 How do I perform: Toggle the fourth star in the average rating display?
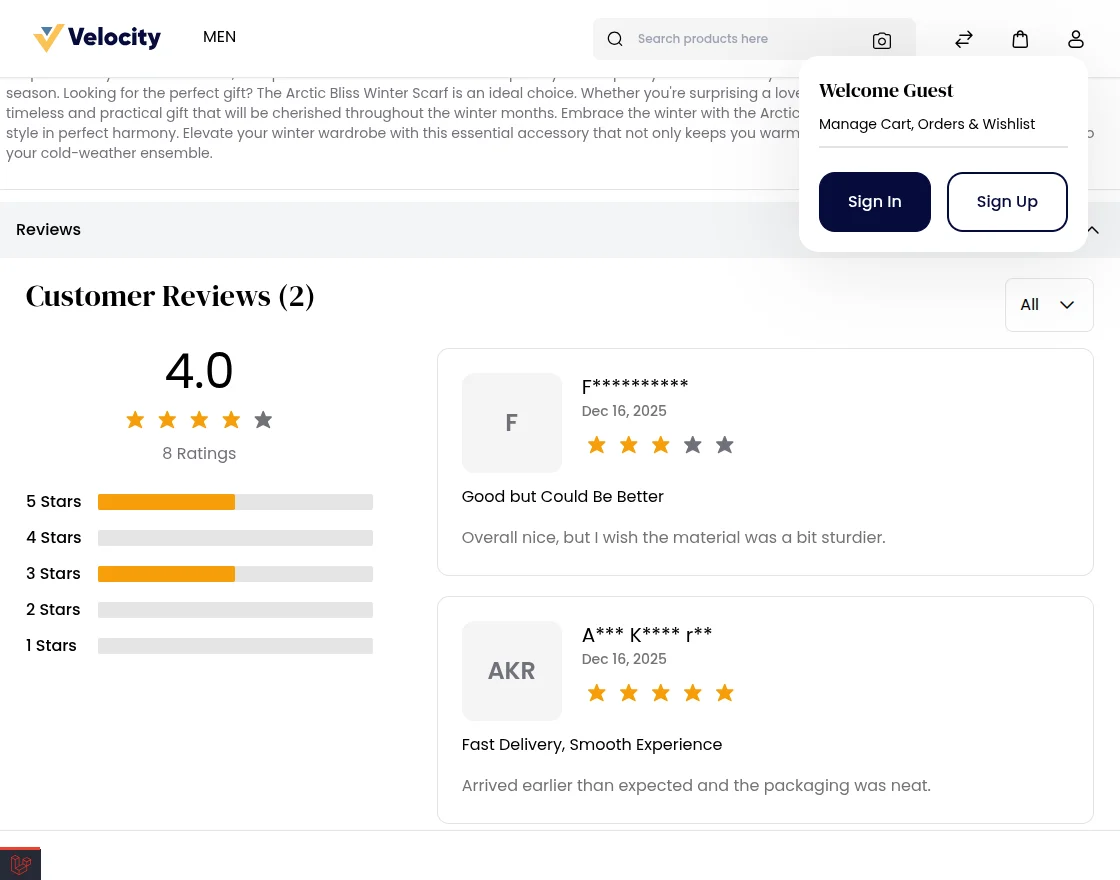click(231, 419)
